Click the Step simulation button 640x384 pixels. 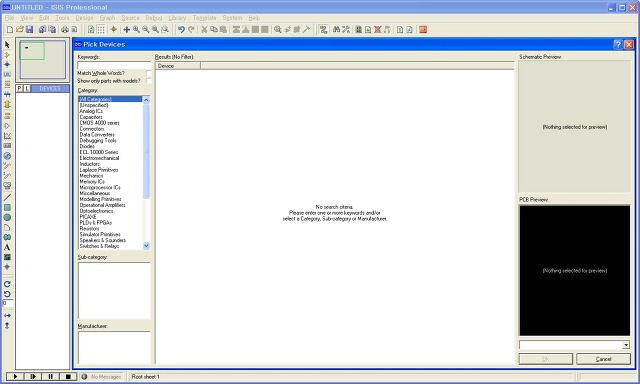pyautogui.click(x=33, y=376)
